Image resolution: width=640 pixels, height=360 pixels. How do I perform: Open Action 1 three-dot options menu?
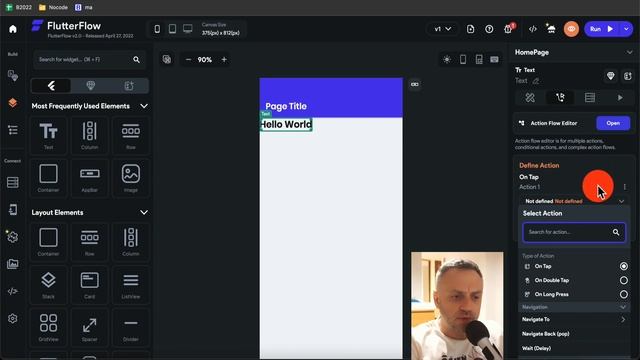pos(624,187)
